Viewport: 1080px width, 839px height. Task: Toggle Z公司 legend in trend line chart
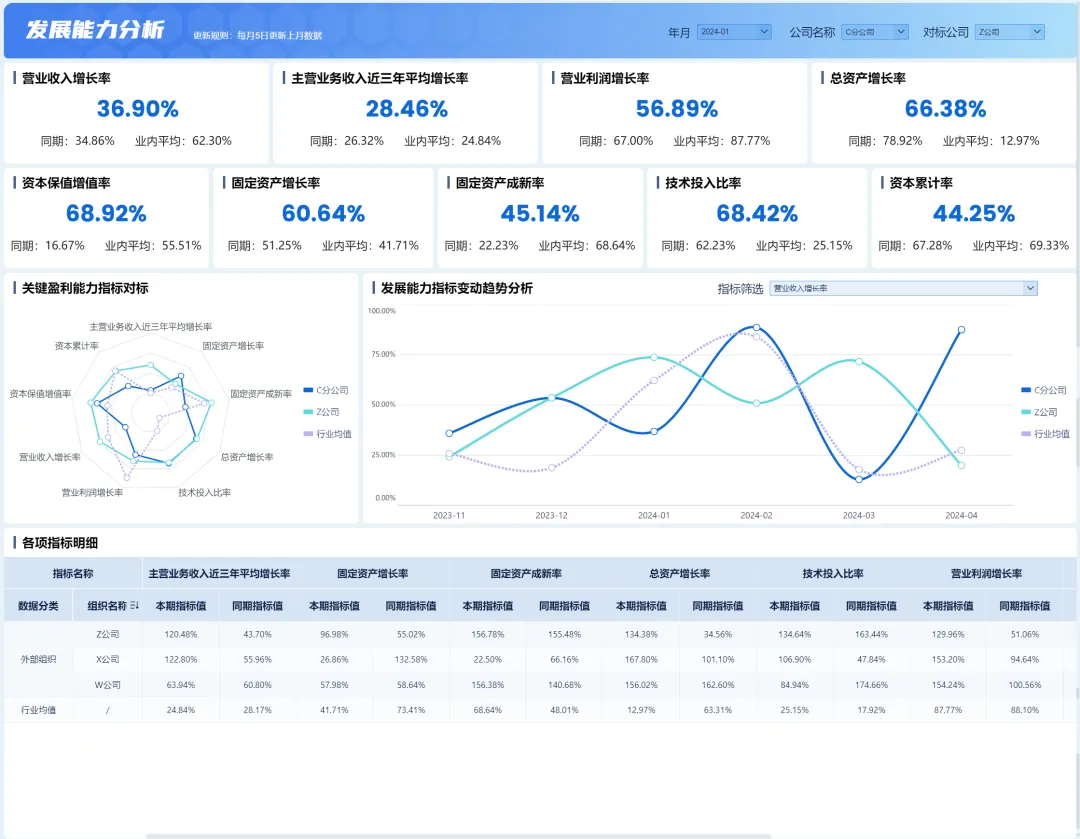tap(1039, 412)
